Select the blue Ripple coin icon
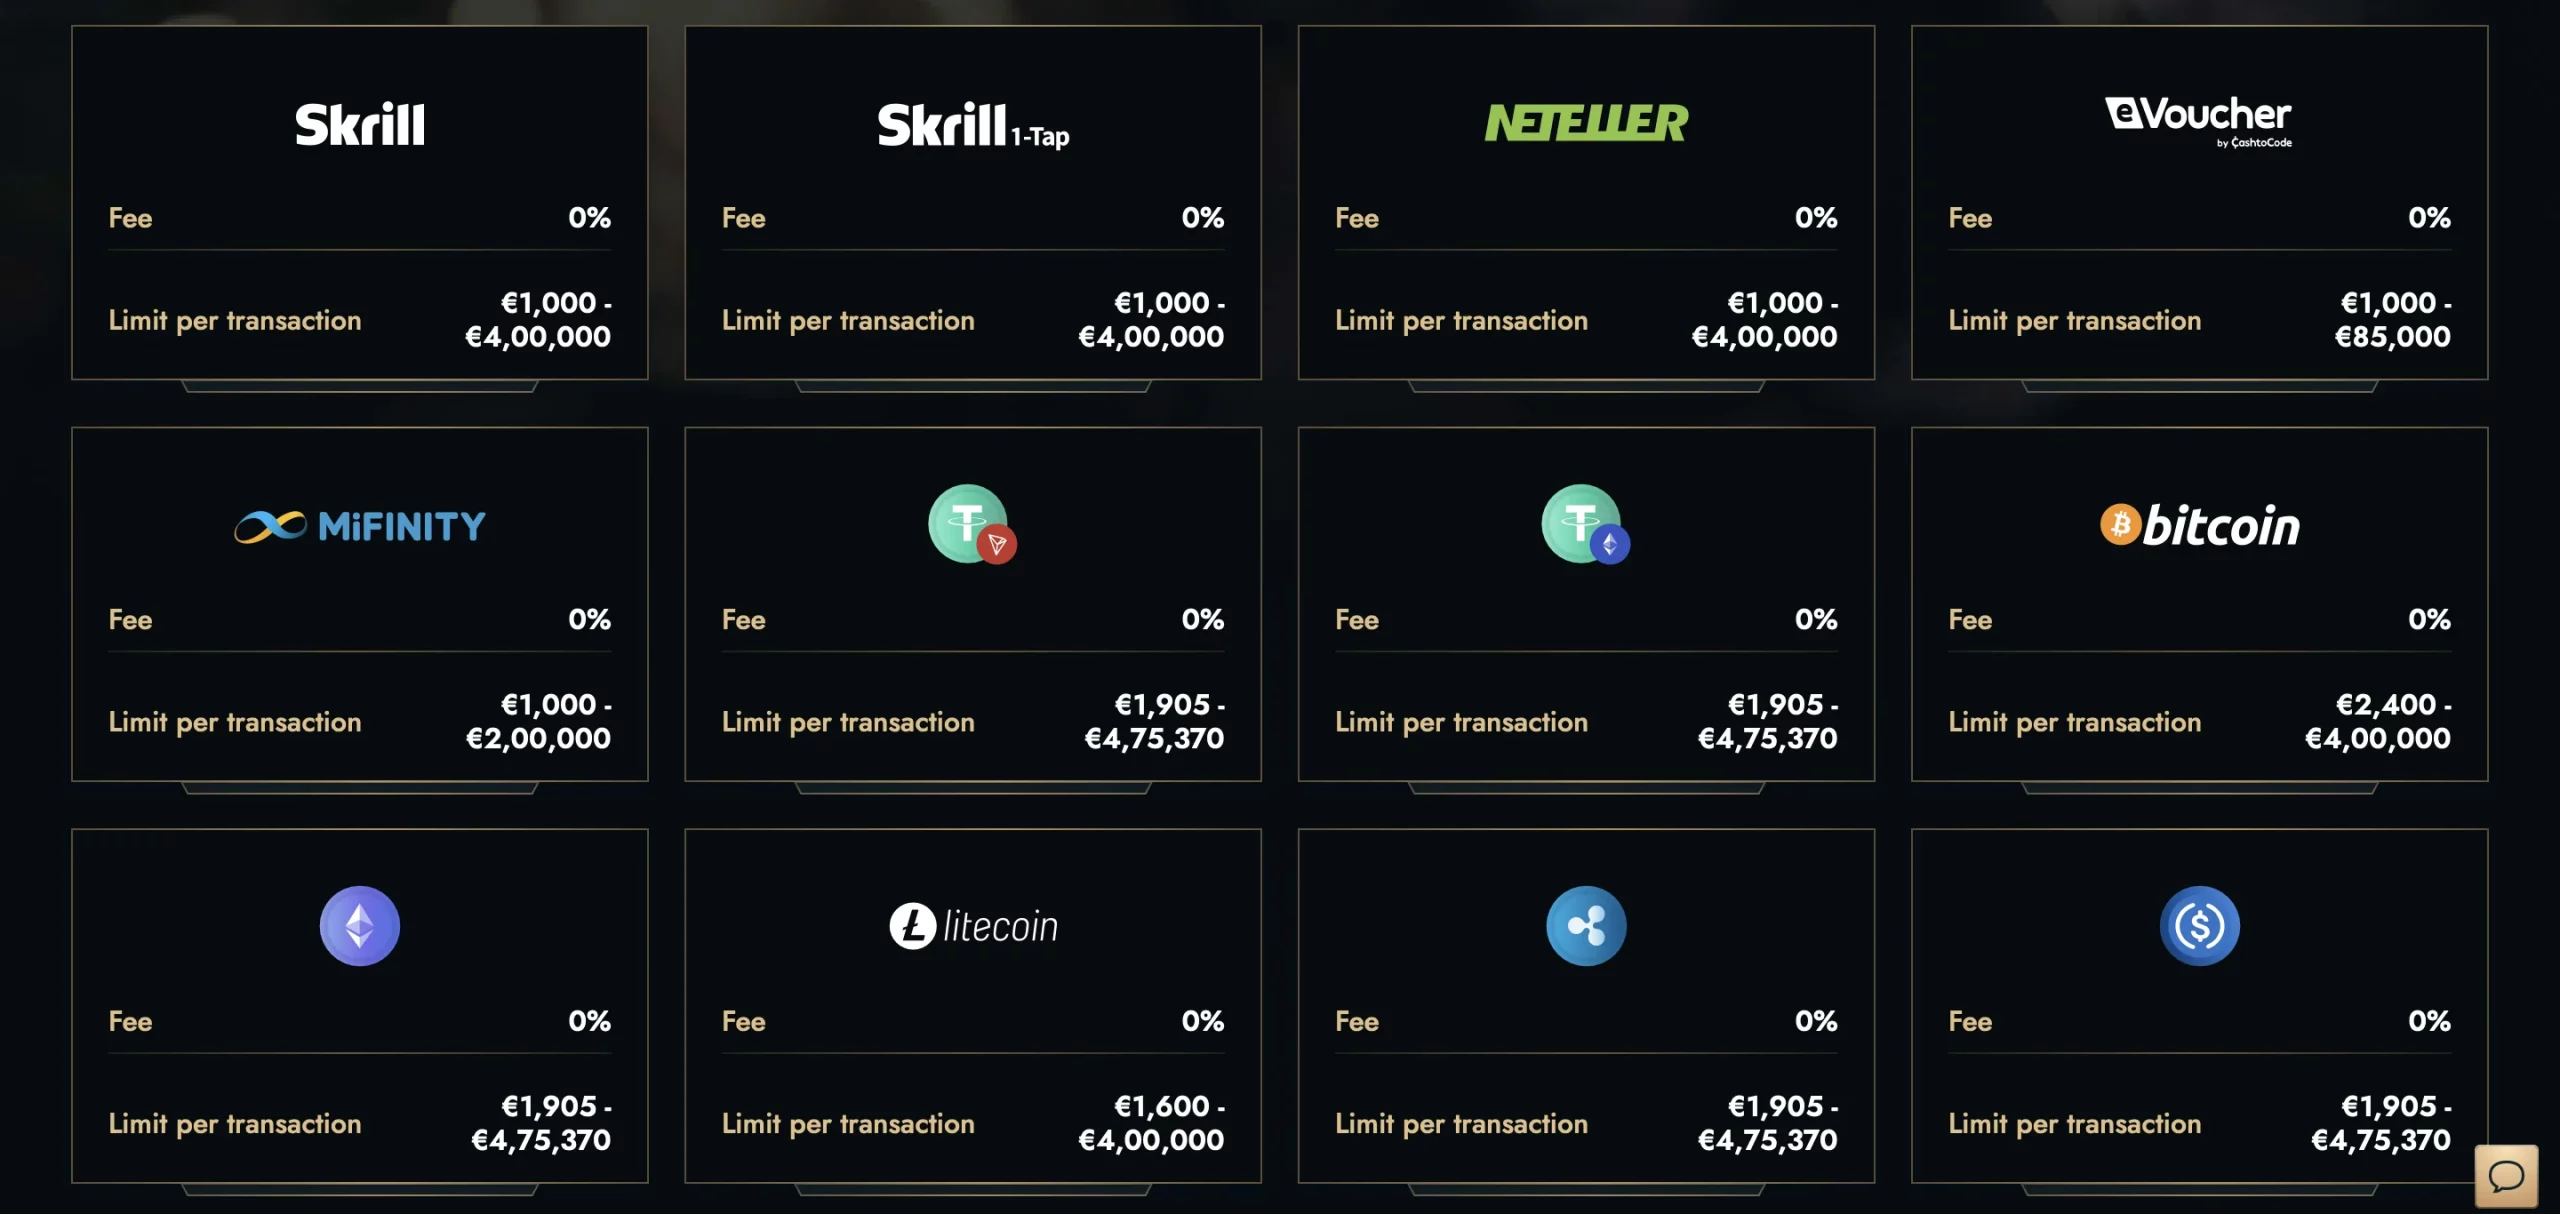 tap(1586, 926)
